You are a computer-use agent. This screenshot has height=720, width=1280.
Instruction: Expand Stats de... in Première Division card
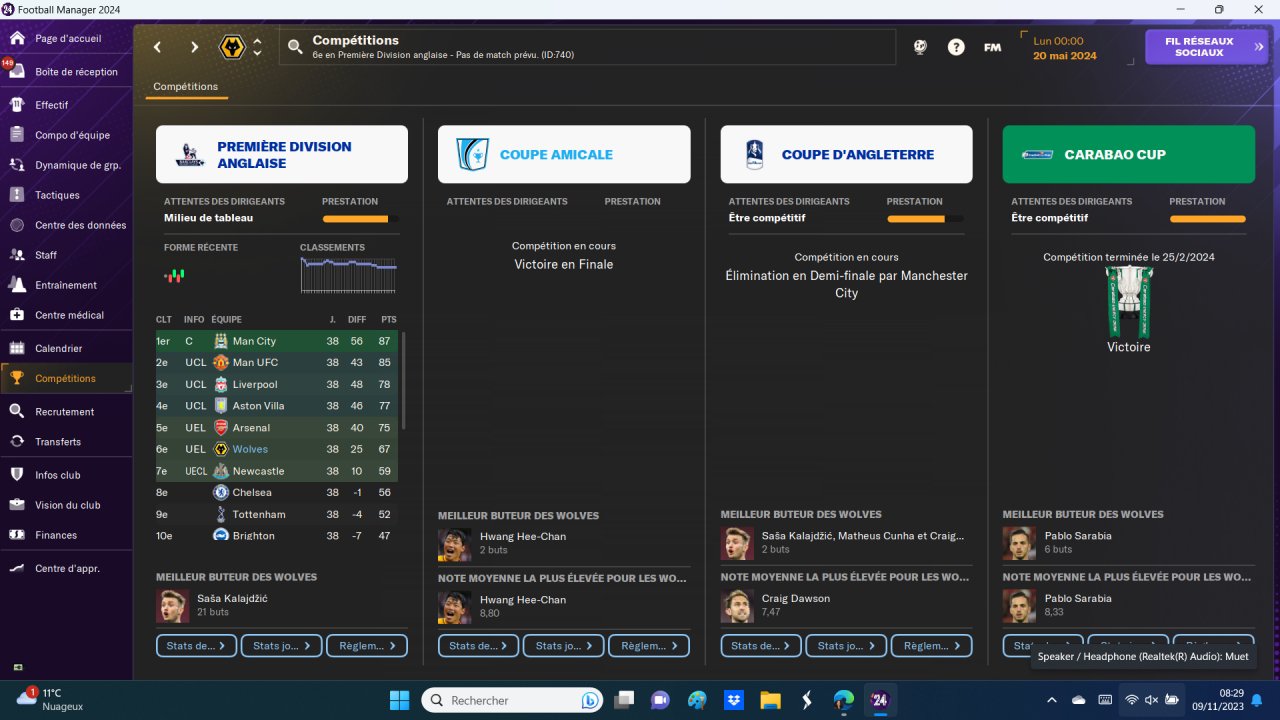[x=196, y=646]
